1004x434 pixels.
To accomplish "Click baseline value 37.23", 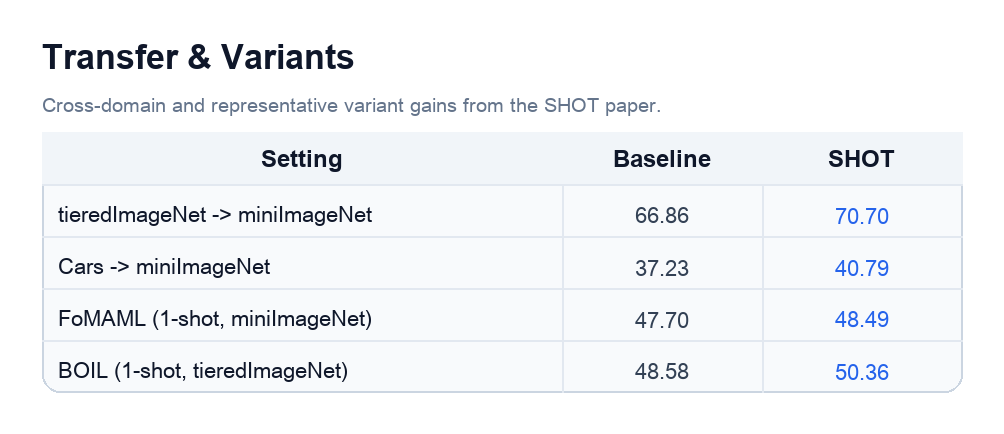I will tap(662, 268).
